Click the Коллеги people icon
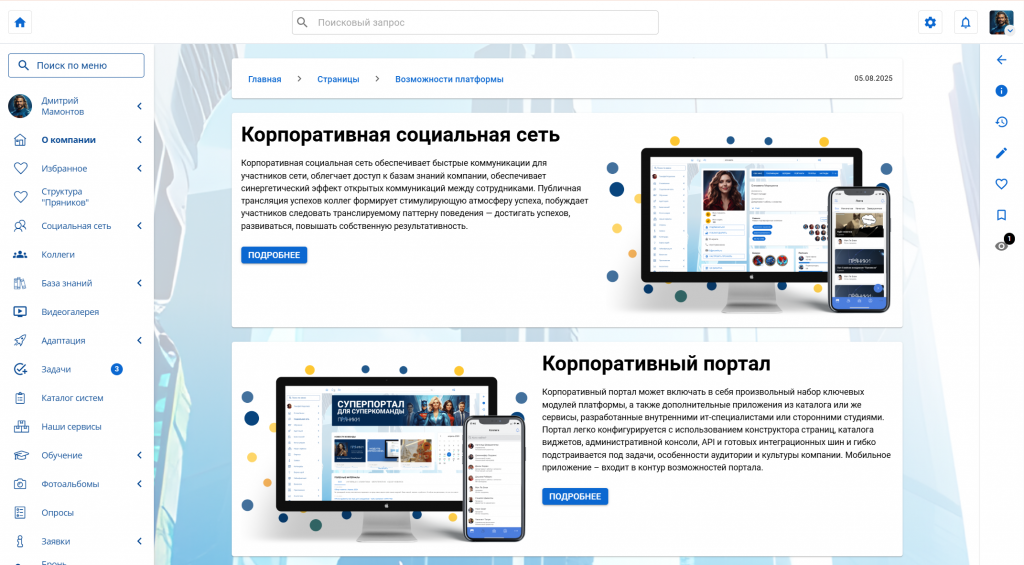 [20, 255]
